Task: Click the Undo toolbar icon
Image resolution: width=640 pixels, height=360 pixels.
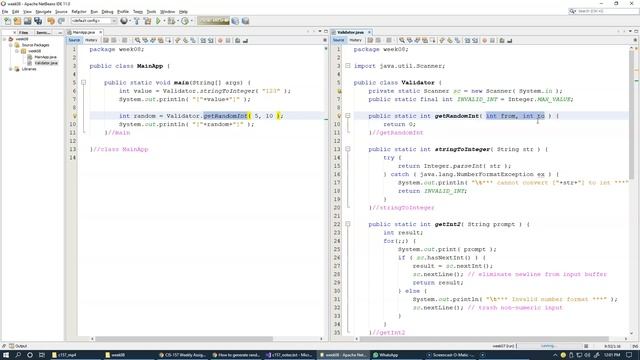Action: pos(51,21)
